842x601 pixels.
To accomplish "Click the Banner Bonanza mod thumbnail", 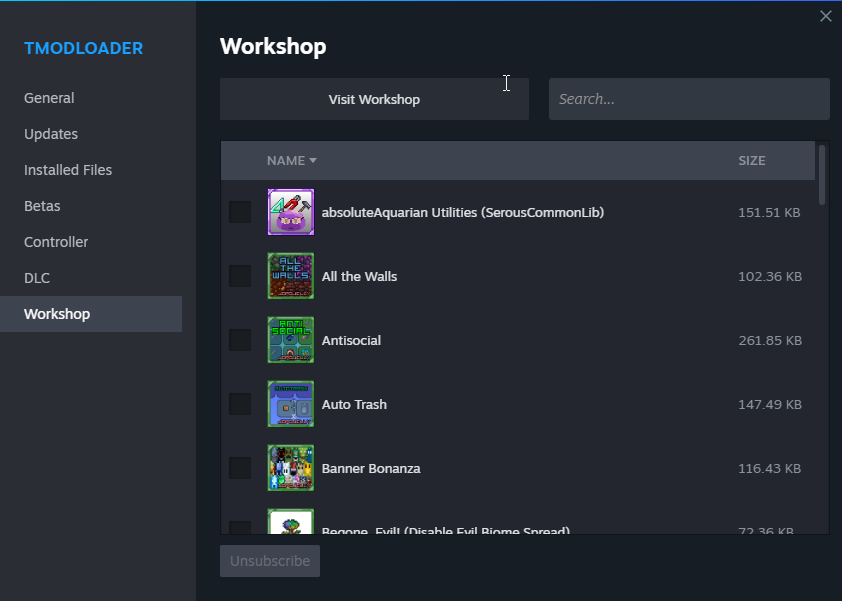I will 291,468.
